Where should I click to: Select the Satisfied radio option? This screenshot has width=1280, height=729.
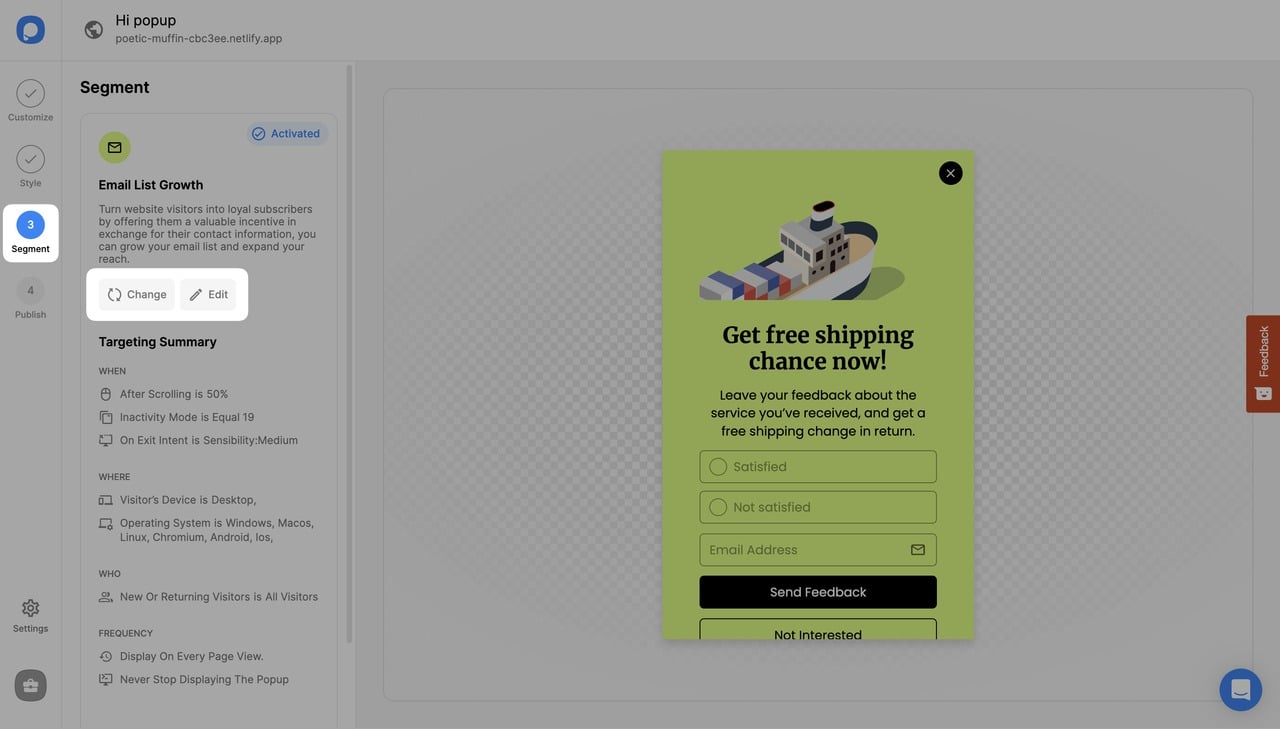[x=718, y=467]
